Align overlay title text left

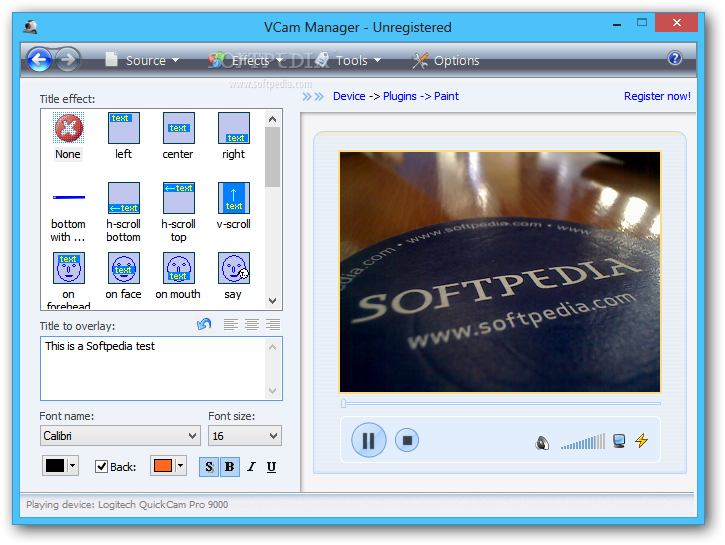231,325
